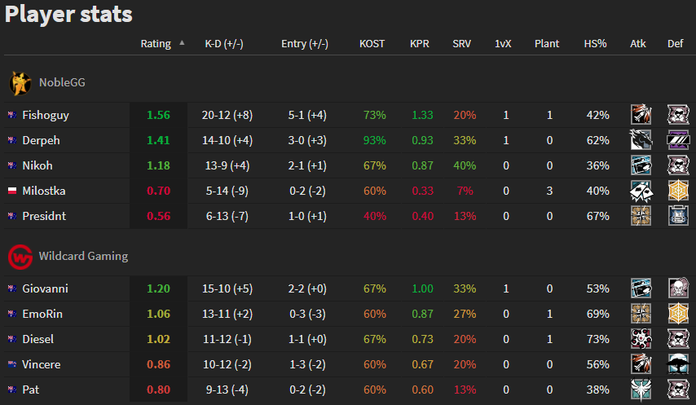Screen dimensions: 696x405
Task: Click Giovanni's 1.00 KPR value
Action: pyautogui.click(x=422, y=289)
